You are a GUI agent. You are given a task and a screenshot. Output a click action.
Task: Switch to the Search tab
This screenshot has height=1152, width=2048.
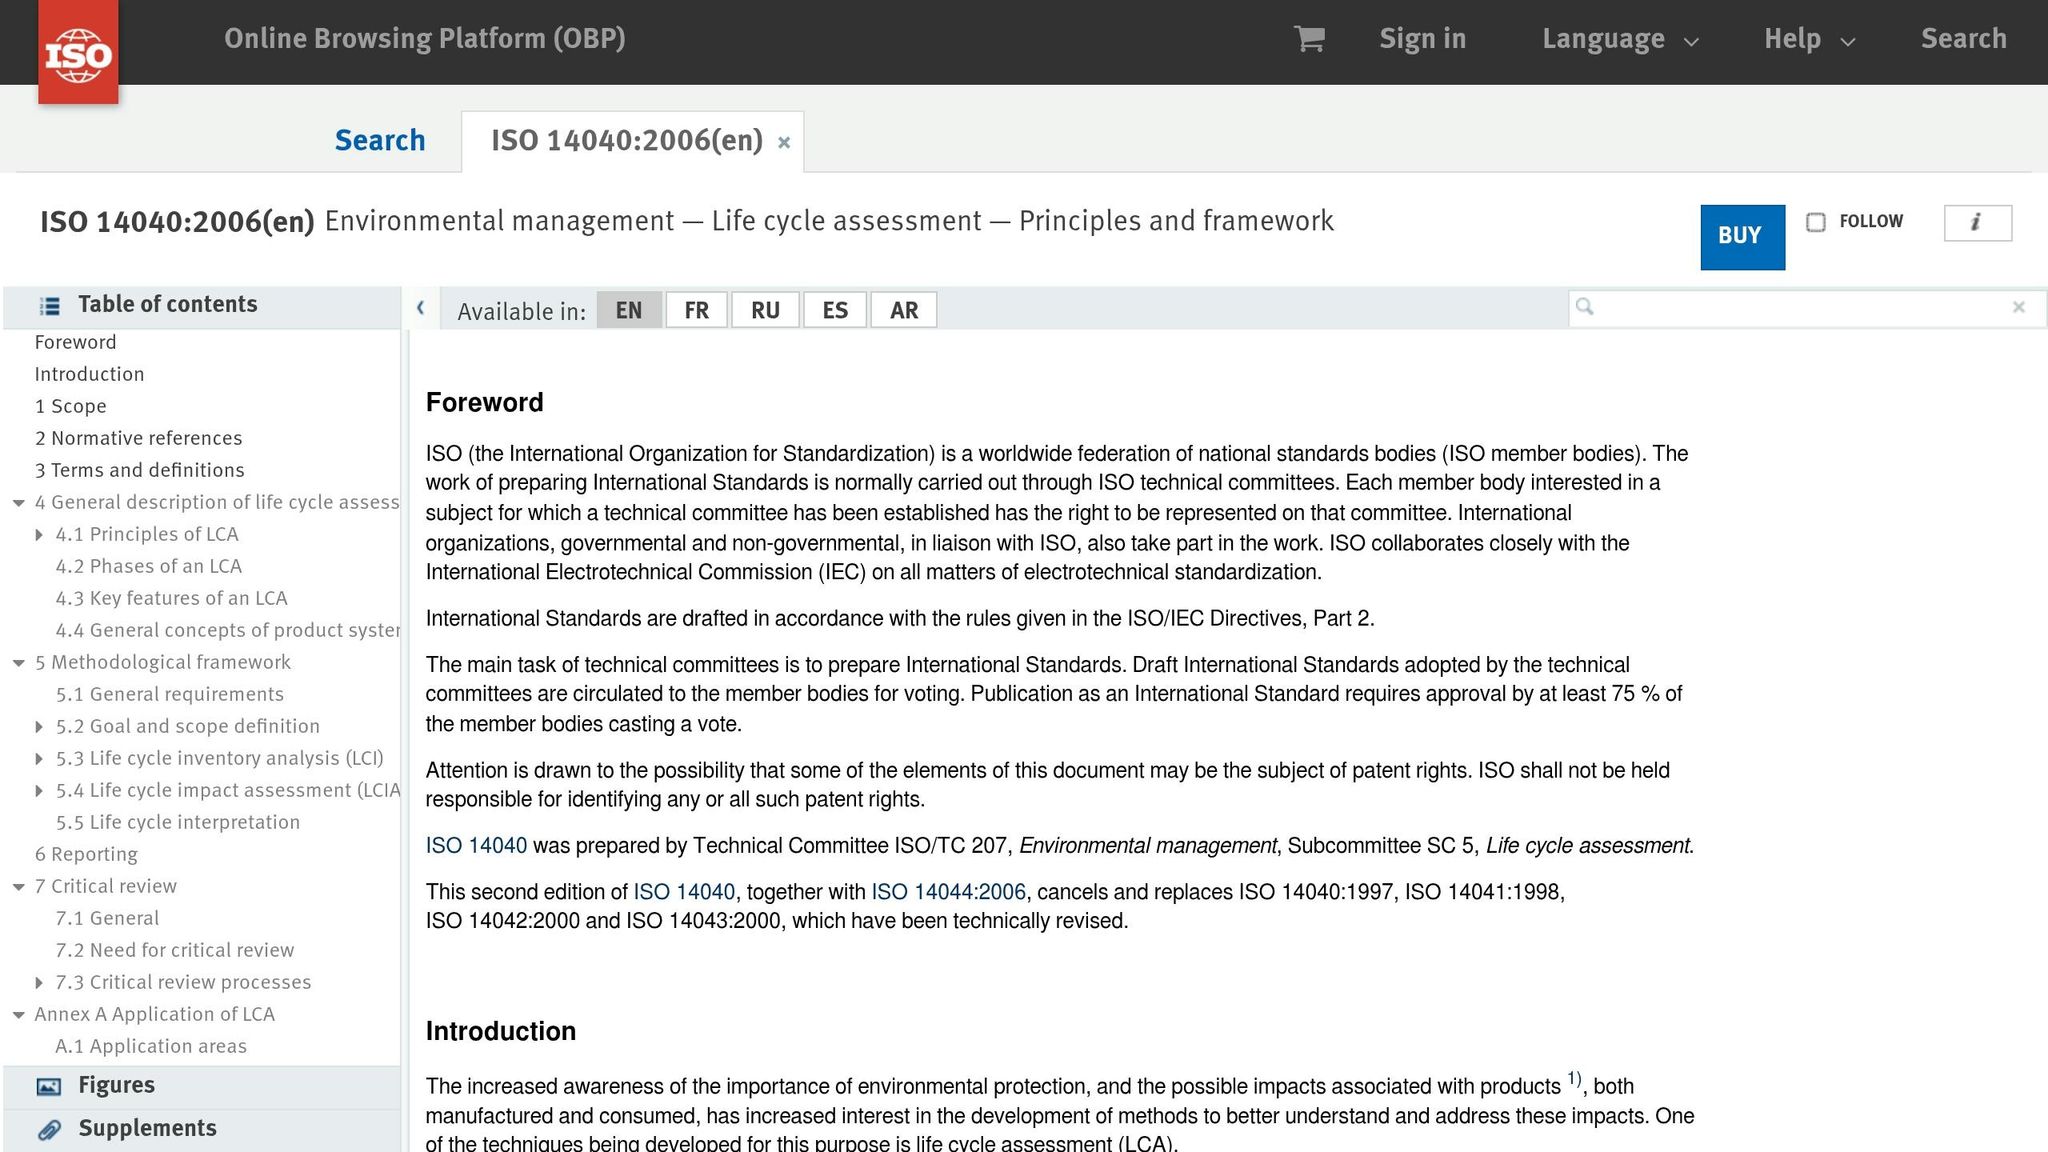click(380, 140)
